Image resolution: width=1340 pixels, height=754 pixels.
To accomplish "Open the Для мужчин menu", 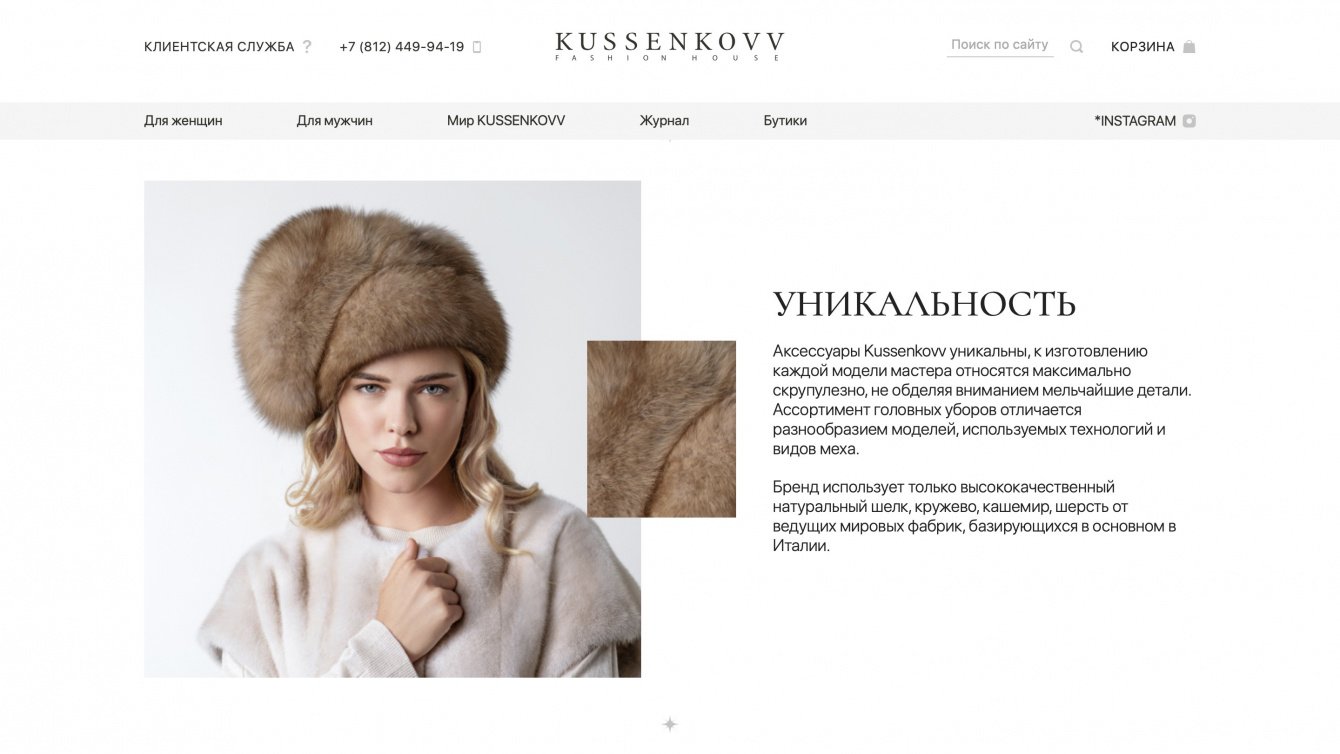I will pos(334,121).
